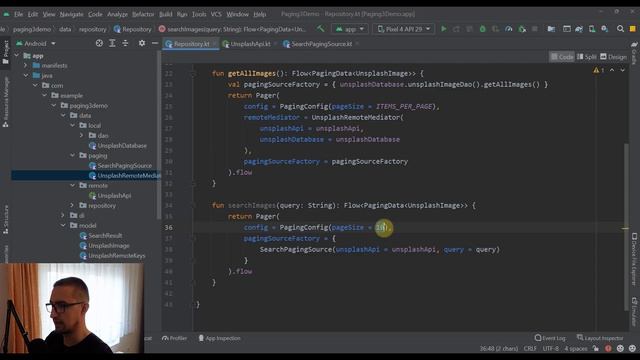The image size is (640, 360).
Task: Jump to the previous highlighted error arrow
Action: (x=612, y=70)
